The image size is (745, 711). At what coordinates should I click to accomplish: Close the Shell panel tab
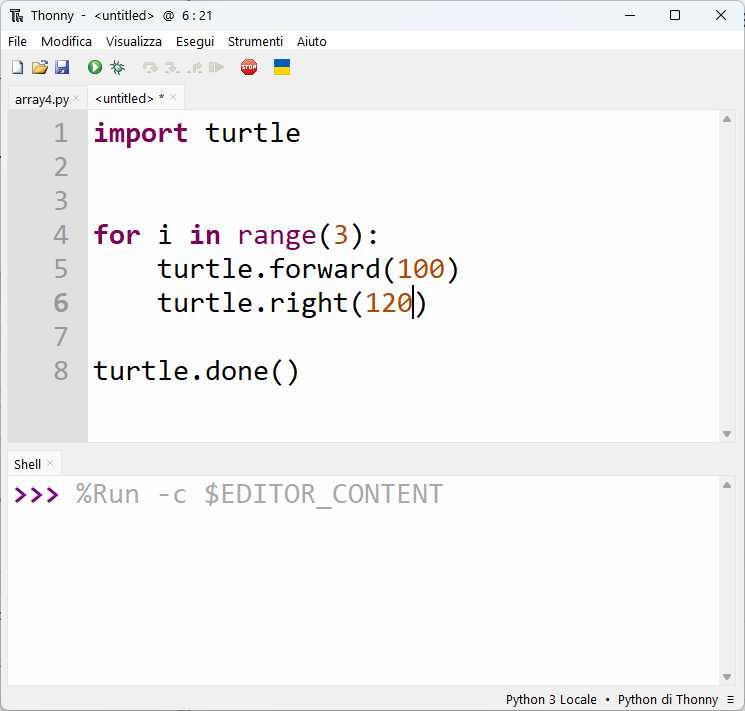click(x=50, y=463)
